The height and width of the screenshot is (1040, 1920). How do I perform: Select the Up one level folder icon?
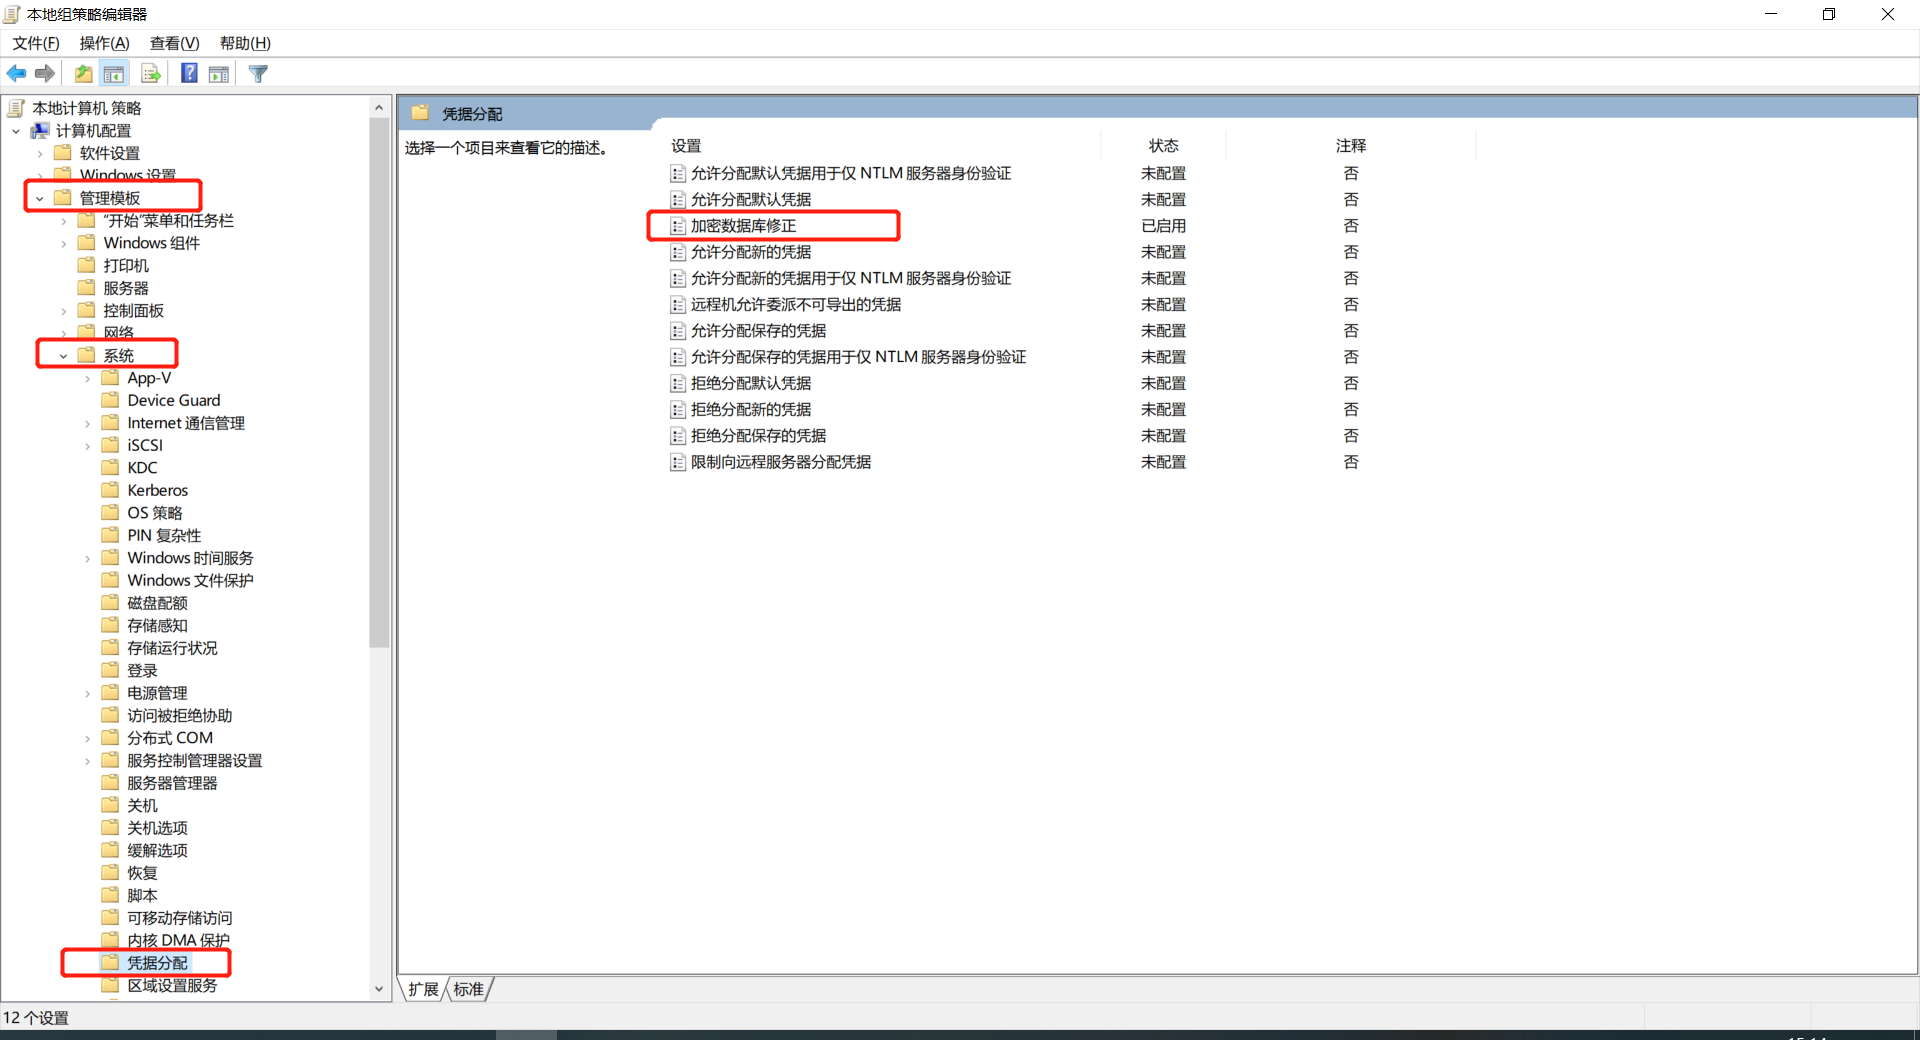click(x=83, y=73)
